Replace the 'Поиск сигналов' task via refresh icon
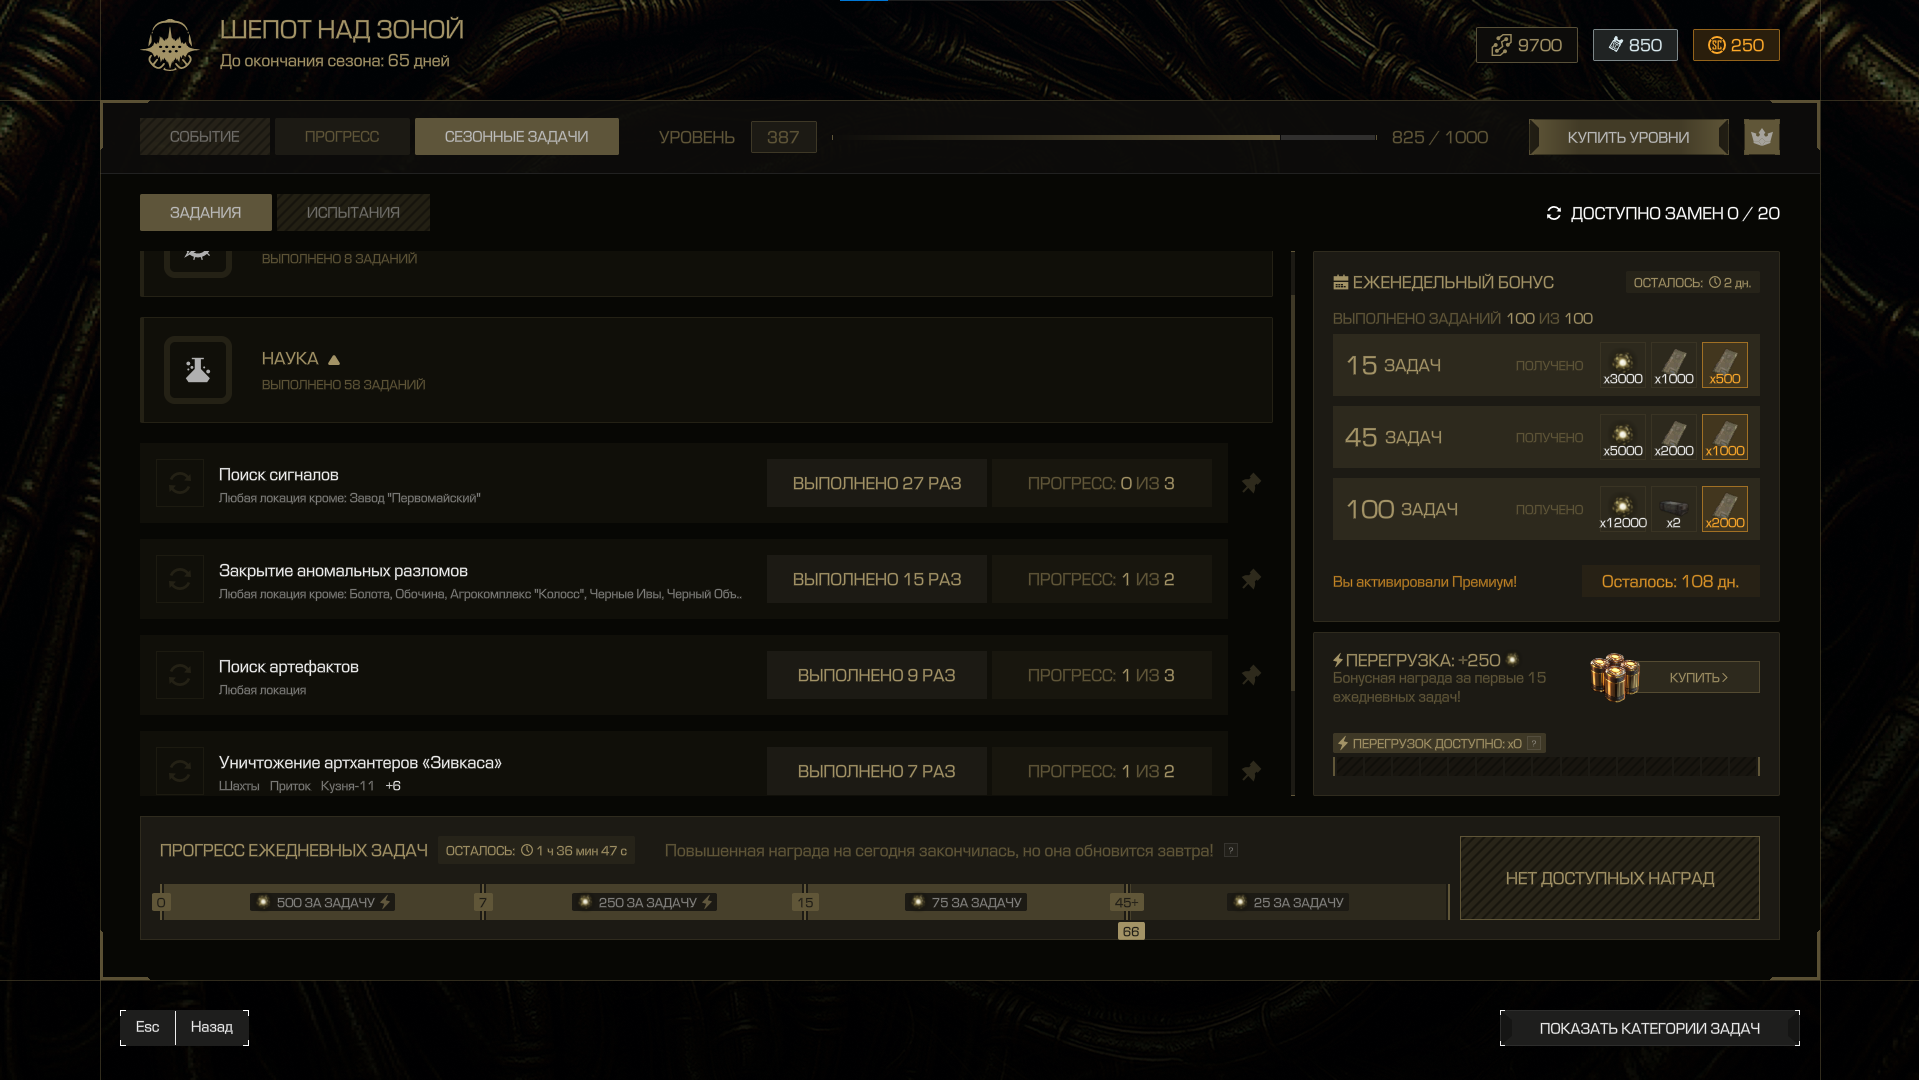The height and width of the screenshot is (1080, 1919). (x=180, y=483)
